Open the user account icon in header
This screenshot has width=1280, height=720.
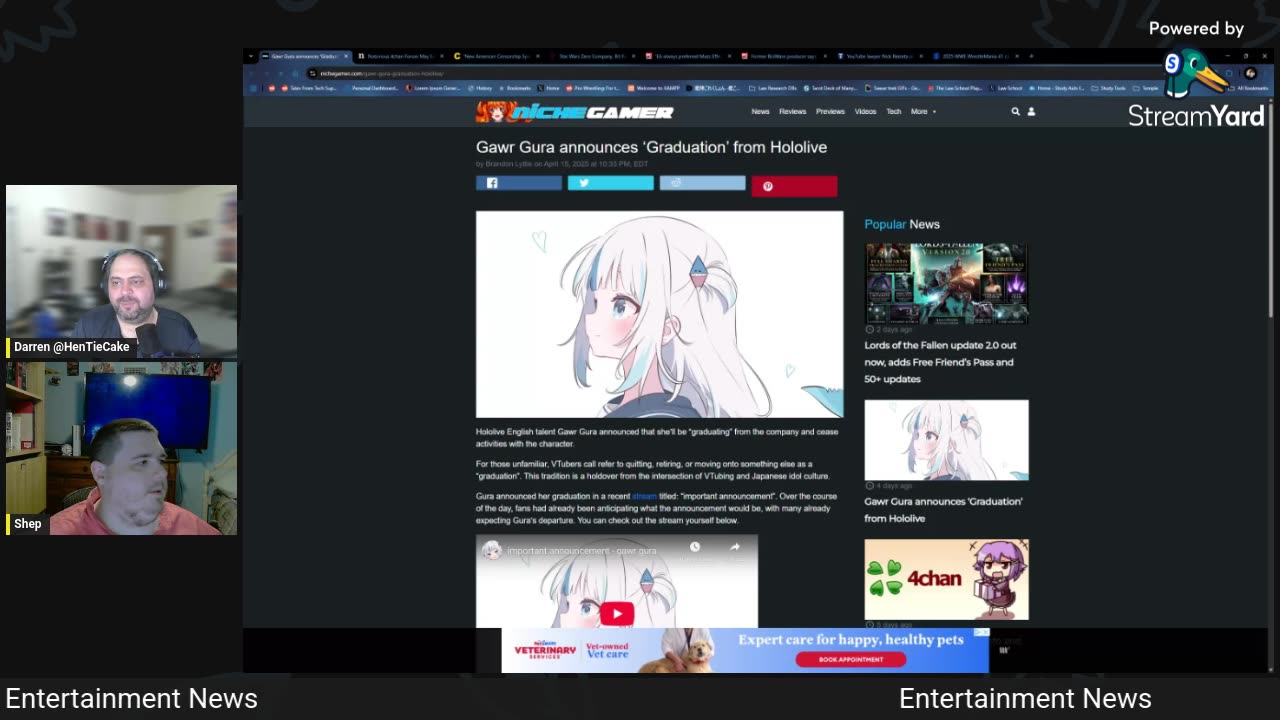[1031, 112]
